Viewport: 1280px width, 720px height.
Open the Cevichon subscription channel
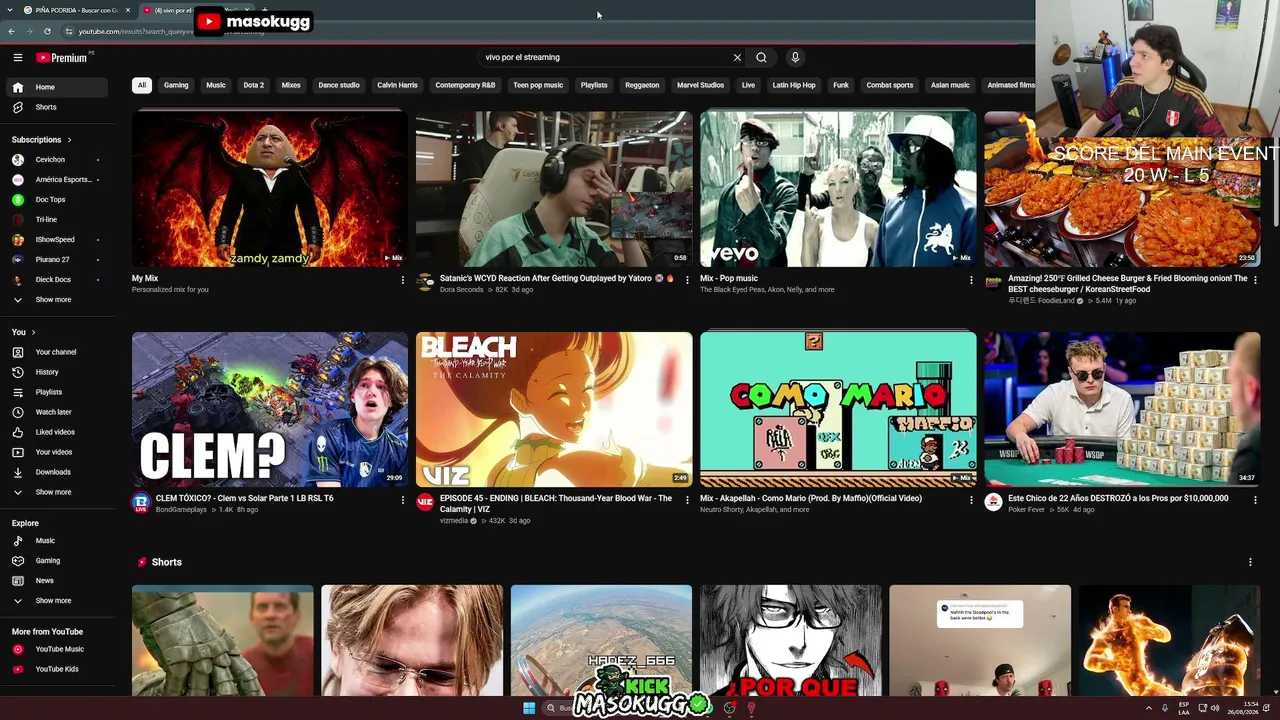(56, 160)
